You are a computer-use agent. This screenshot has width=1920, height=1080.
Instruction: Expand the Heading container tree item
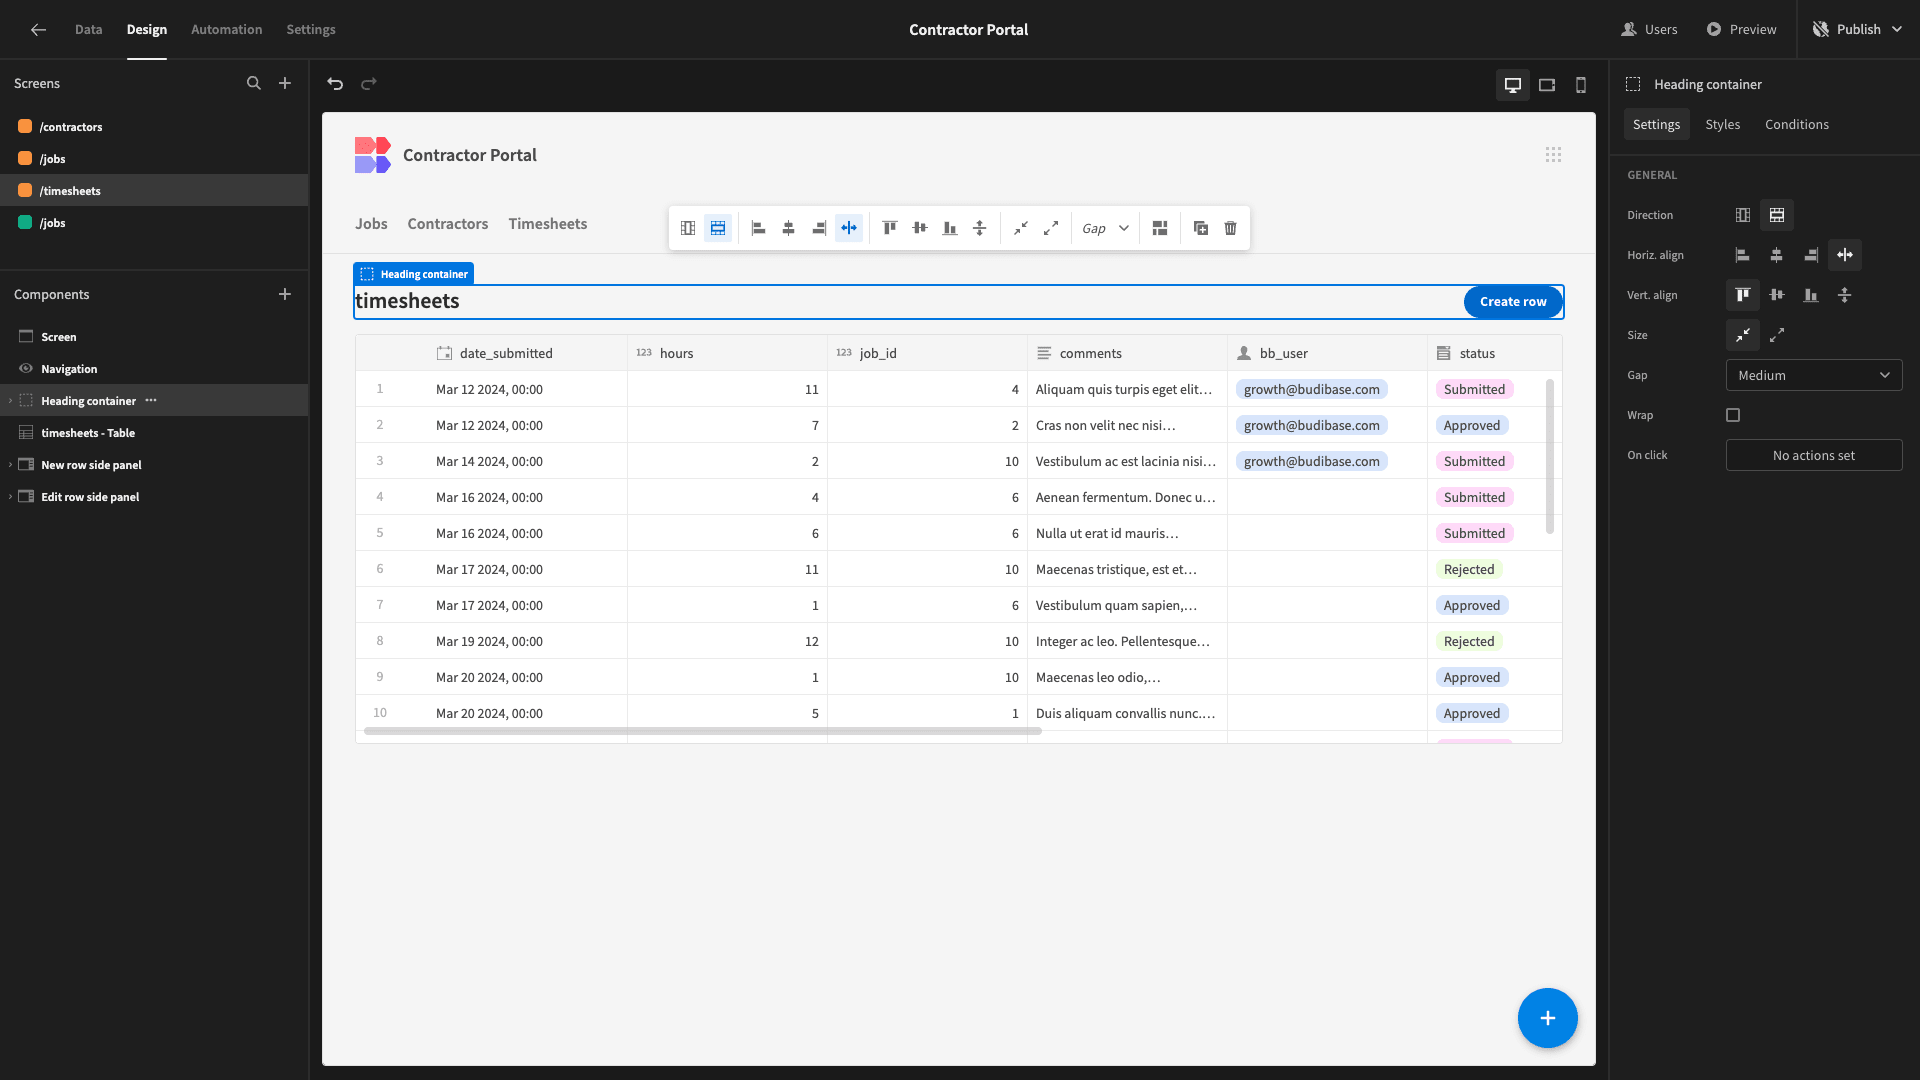coord(10,401)
